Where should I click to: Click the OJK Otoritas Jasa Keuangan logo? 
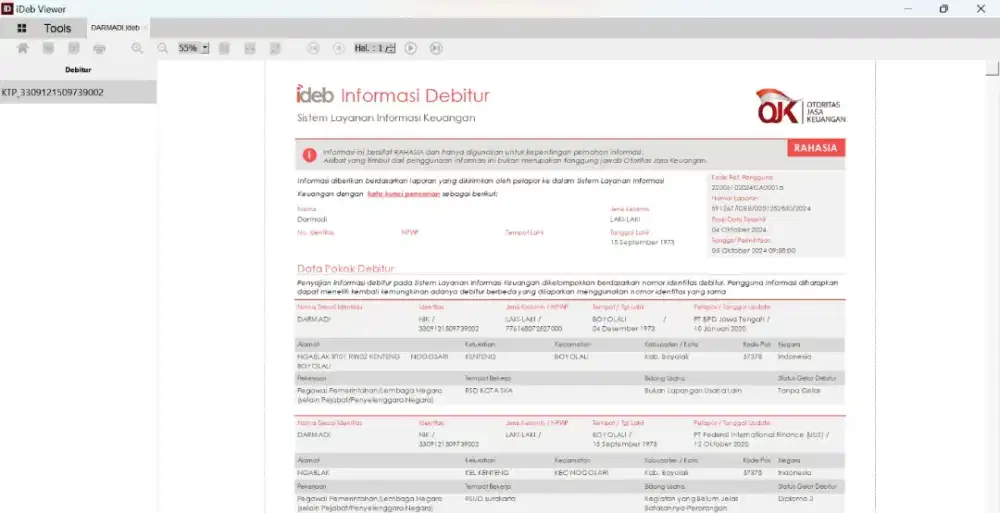pos(800,106)
